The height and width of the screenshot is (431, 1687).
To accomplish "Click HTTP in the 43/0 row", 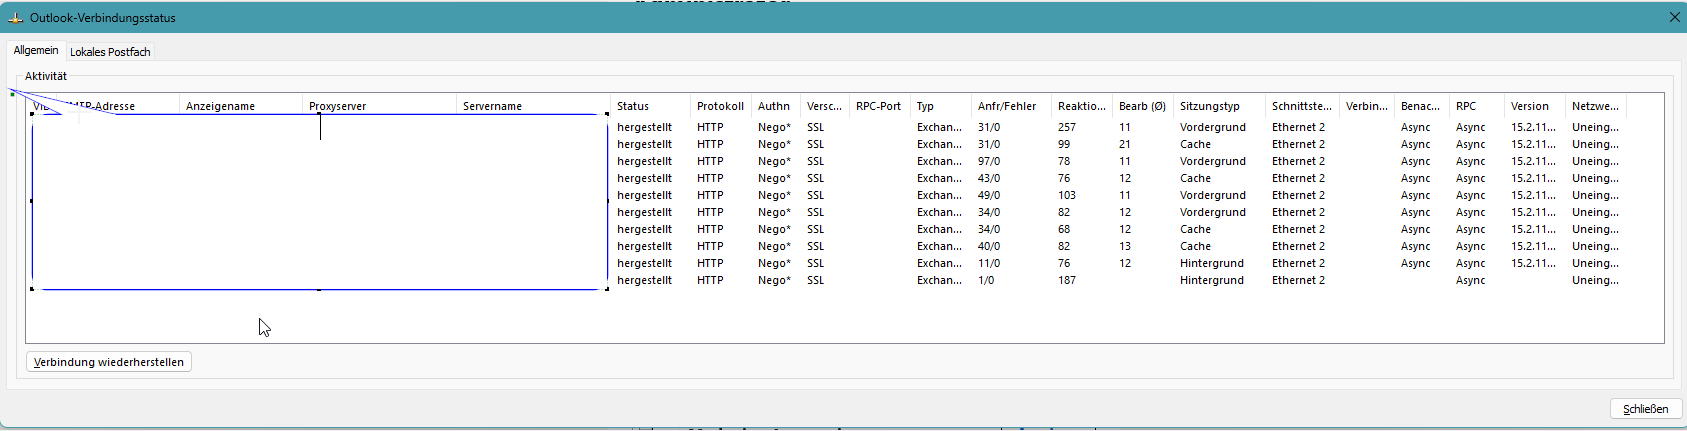I will click(710, 178).
